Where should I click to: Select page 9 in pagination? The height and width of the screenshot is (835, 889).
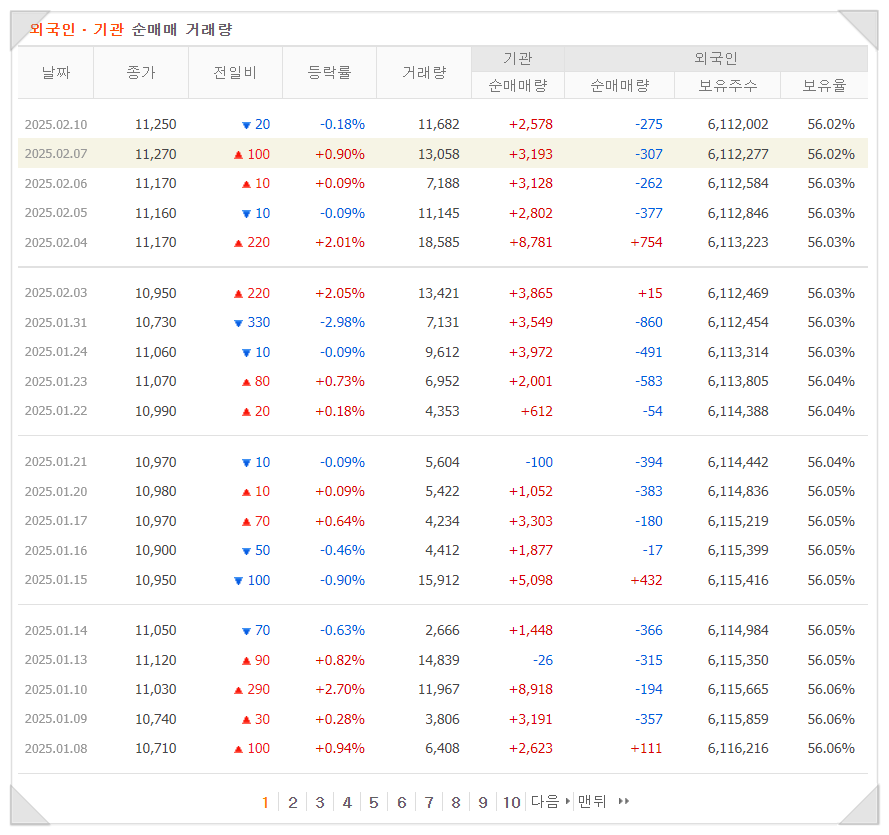[x=482, y=802]
